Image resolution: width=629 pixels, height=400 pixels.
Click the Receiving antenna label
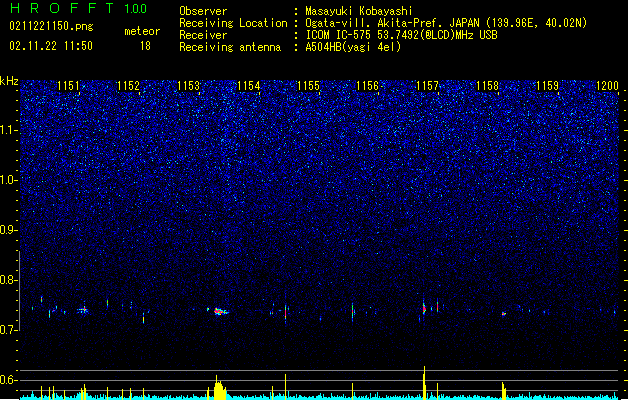(x=230, y=47)
